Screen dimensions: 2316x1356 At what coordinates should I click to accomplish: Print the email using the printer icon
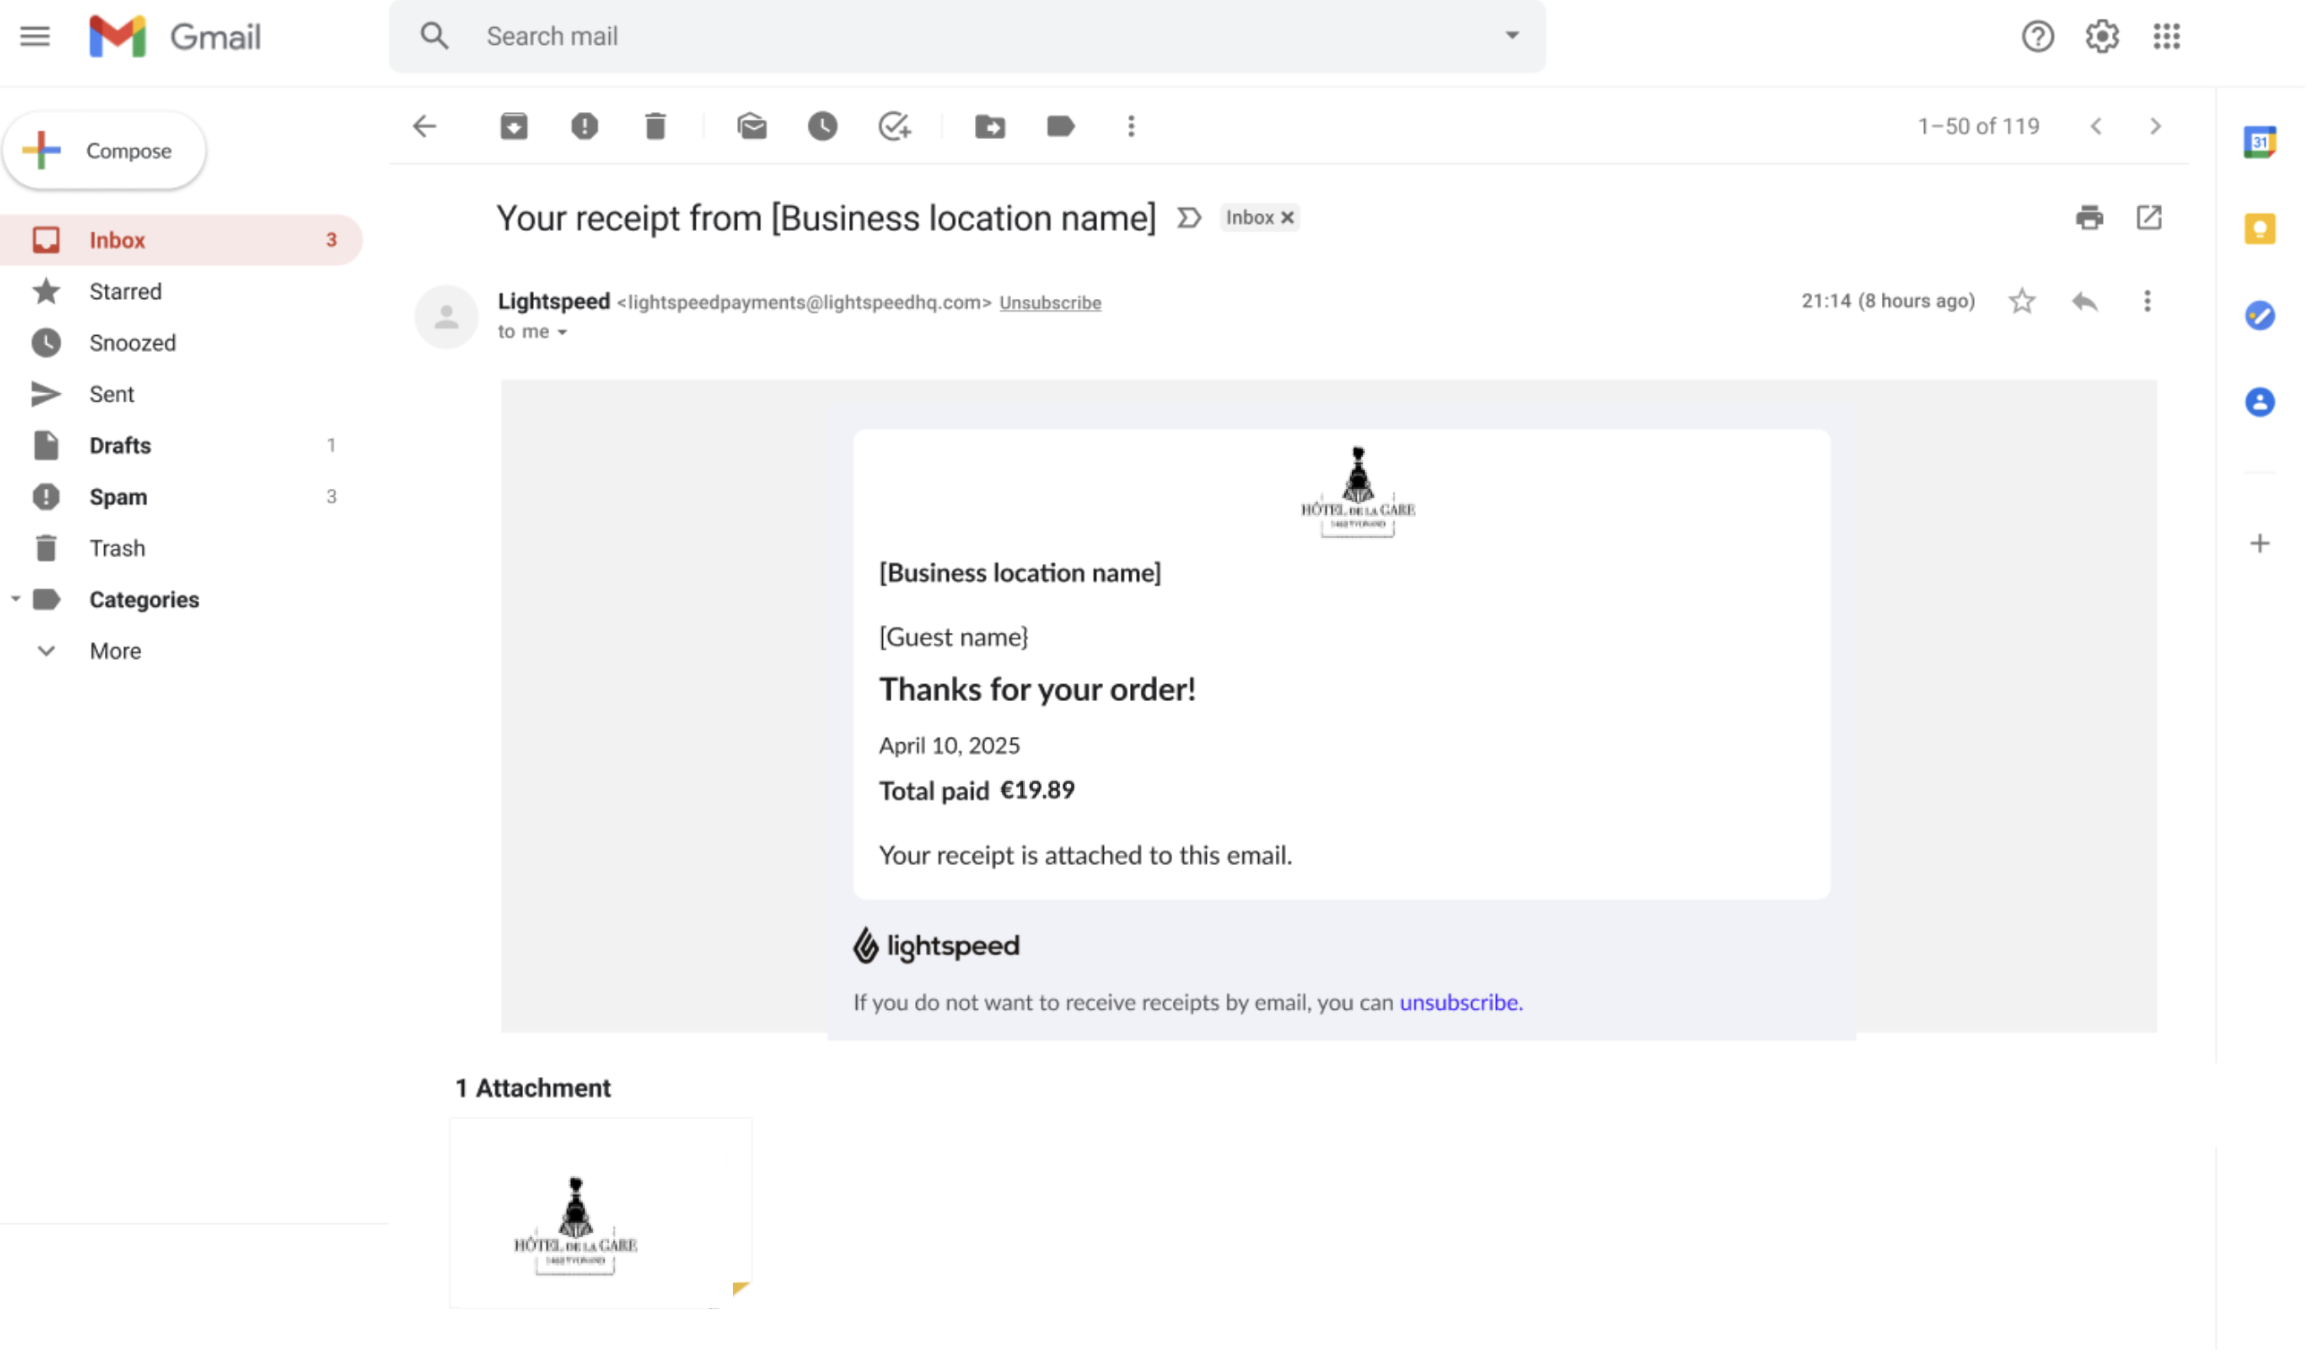click(x=2089, y=217)
